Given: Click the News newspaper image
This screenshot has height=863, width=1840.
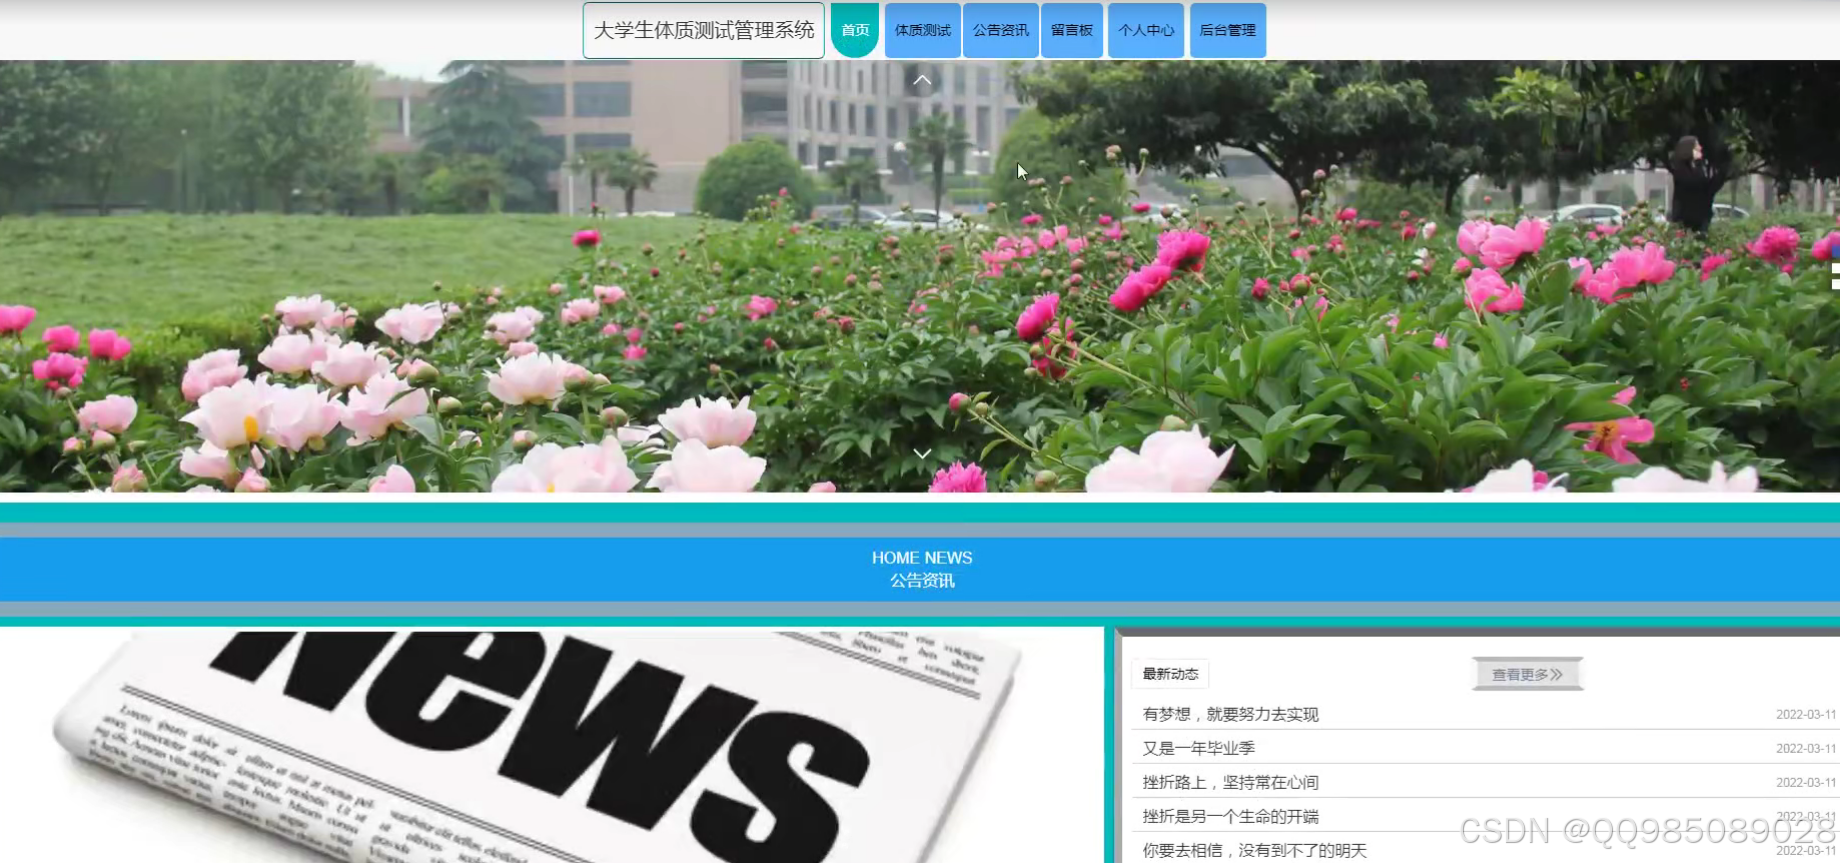Looking at the screenshot, I should coord(551,746).
